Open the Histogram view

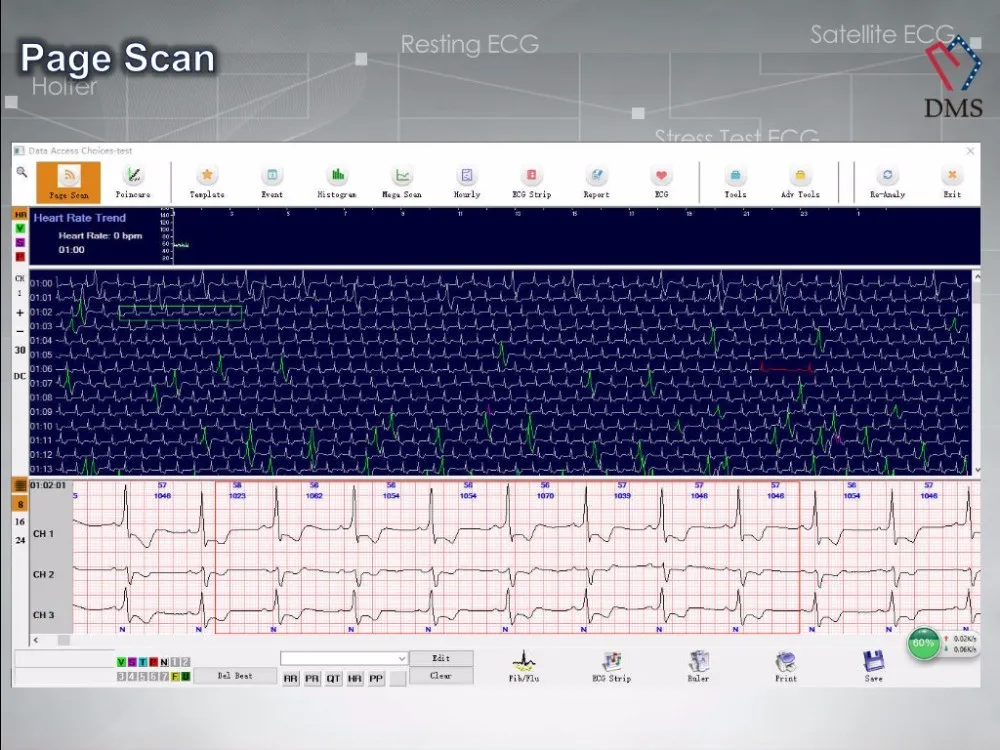337,181
